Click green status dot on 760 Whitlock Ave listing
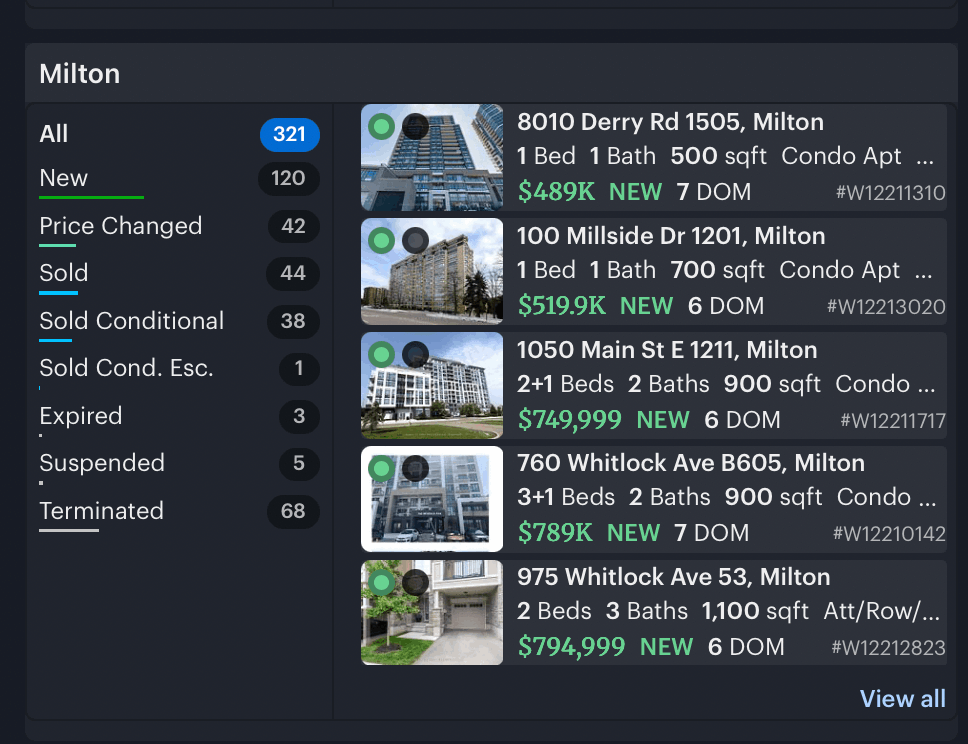968x744 pixels. [x=382, y=468]
